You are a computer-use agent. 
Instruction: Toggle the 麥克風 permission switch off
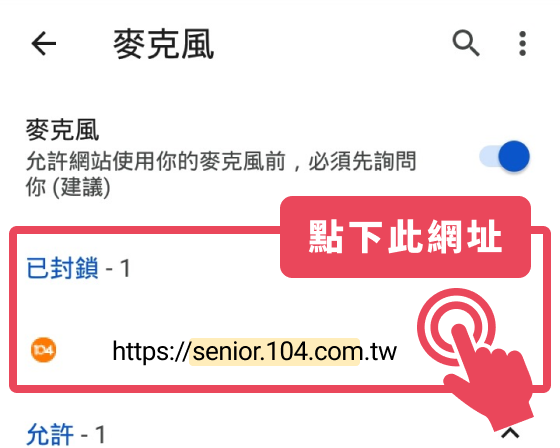504,156
